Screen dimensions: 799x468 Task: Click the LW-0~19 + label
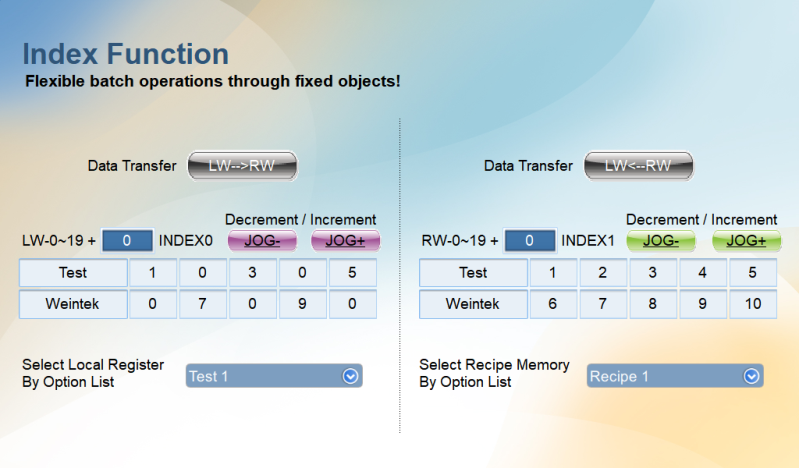(59, 241)
